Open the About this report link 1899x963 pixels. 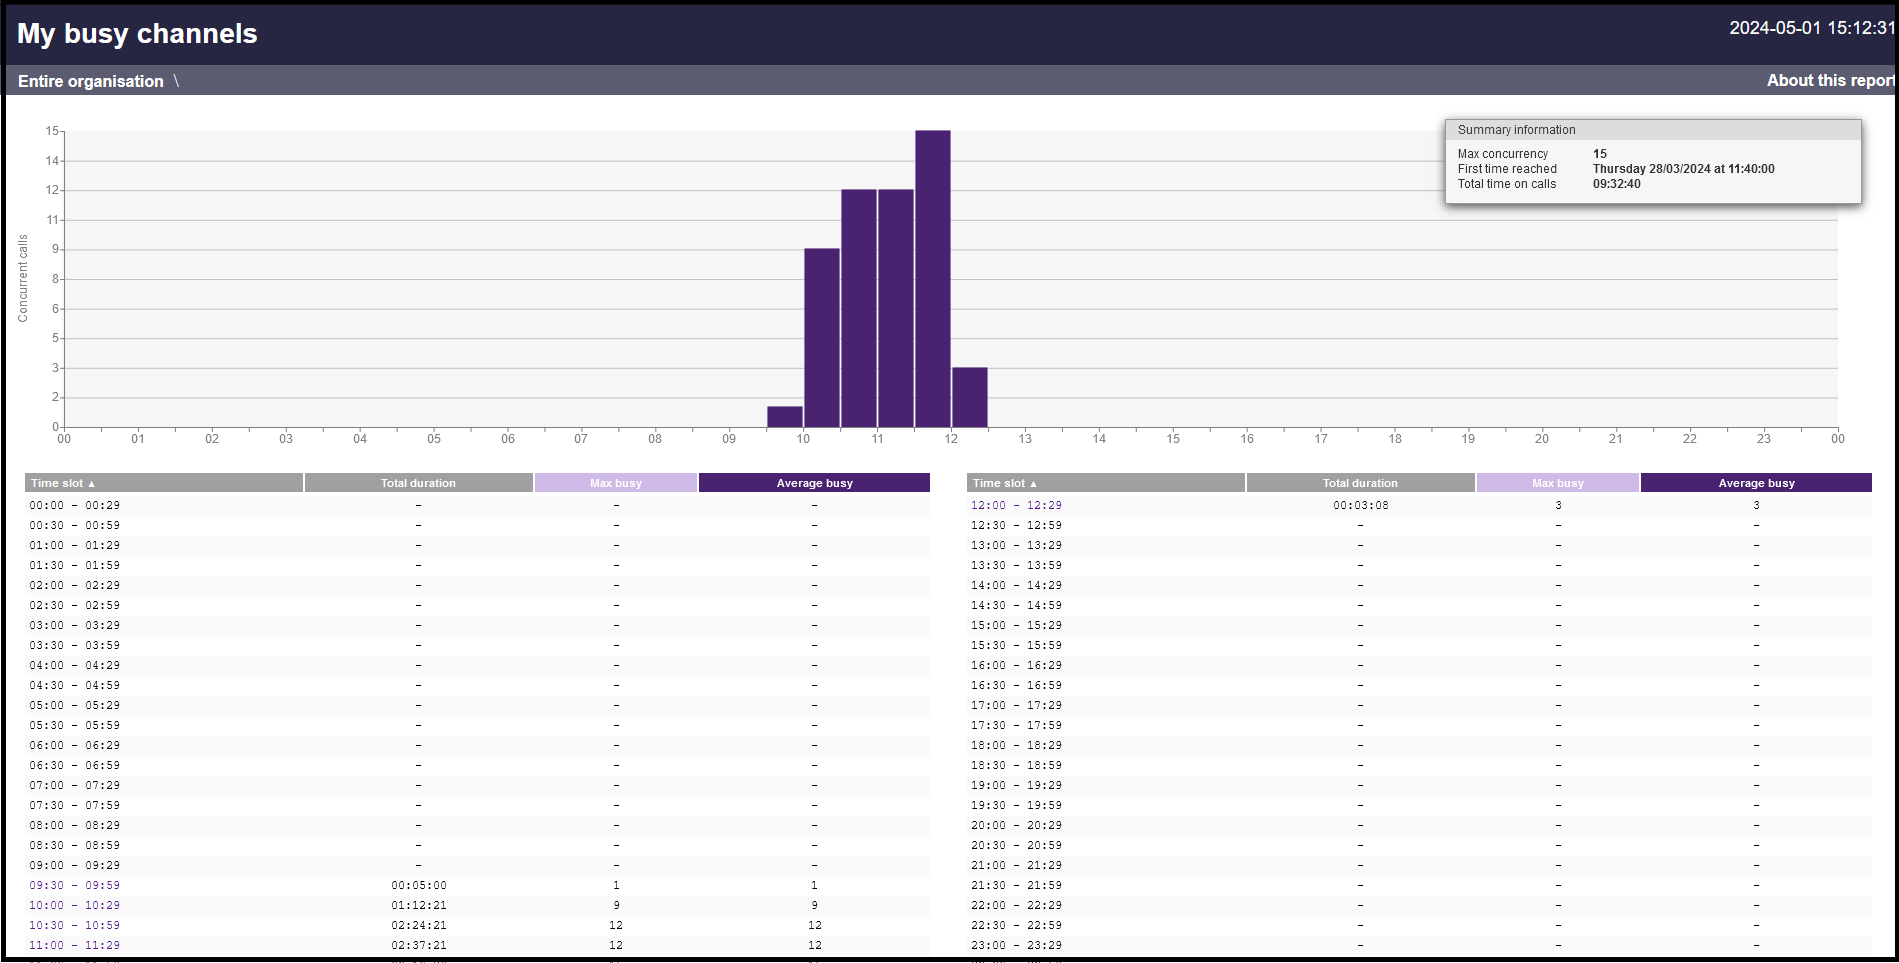[x=1829, y=81]
